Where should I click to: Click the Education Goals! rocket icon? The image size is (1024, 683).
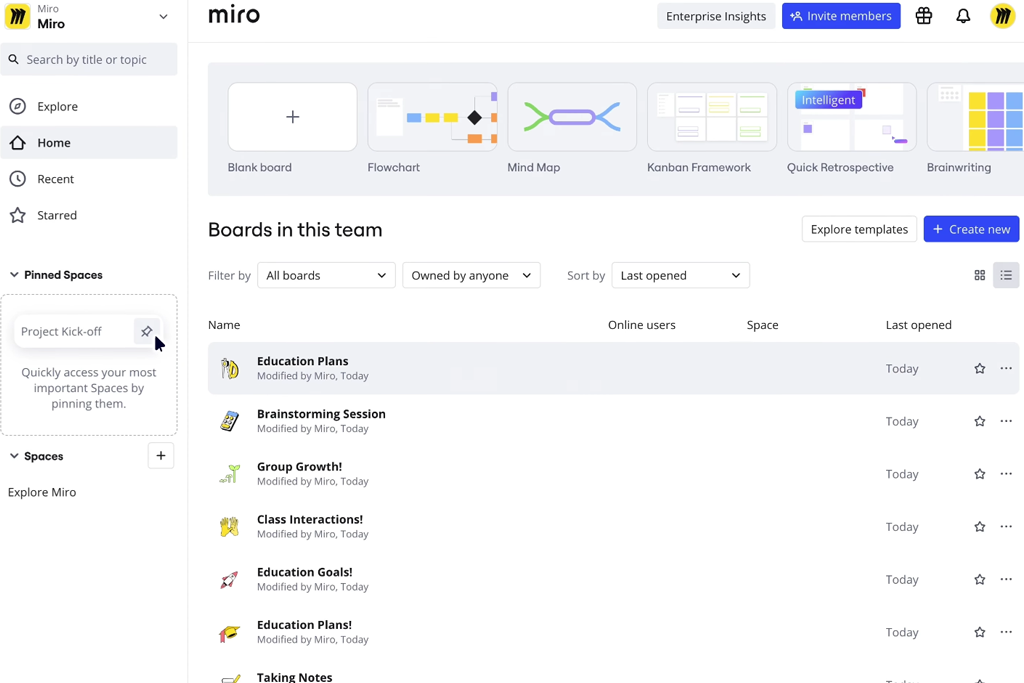229,580
